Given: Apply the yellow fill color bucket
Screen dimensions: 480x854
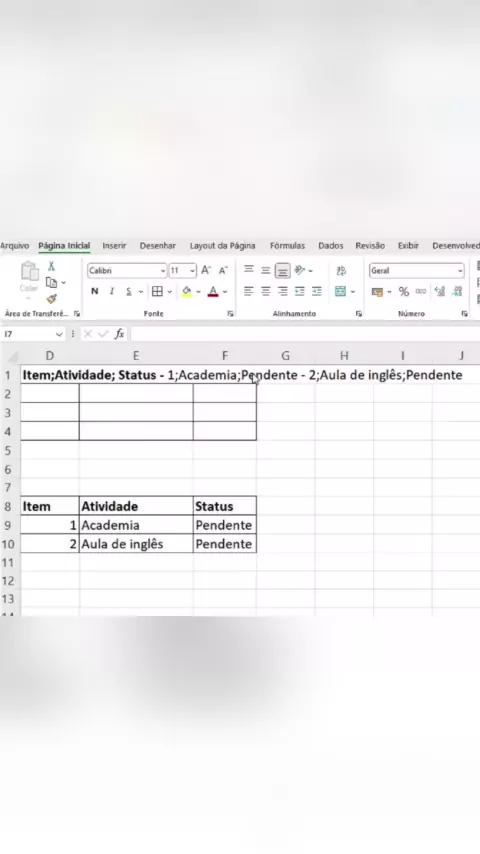Looking at the screenshot, I should pos(187,291).
